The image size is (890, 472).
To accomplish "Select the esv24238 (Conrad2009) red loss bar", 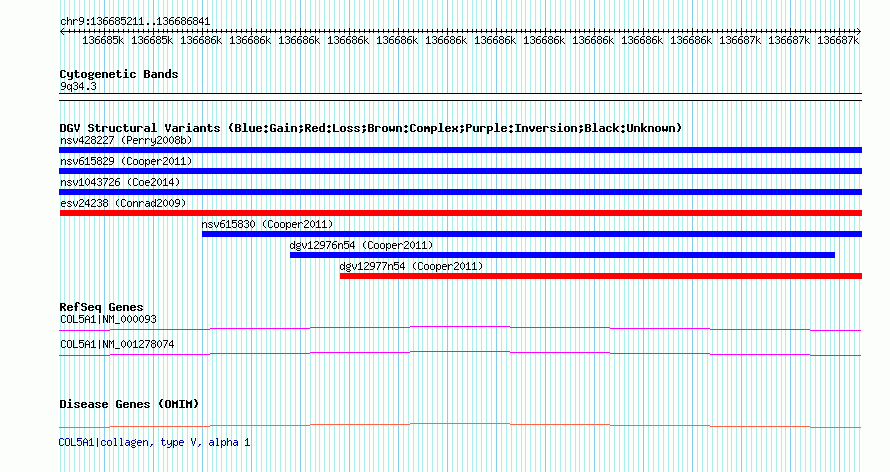I will pyautogui.click(x=460, y=213).
